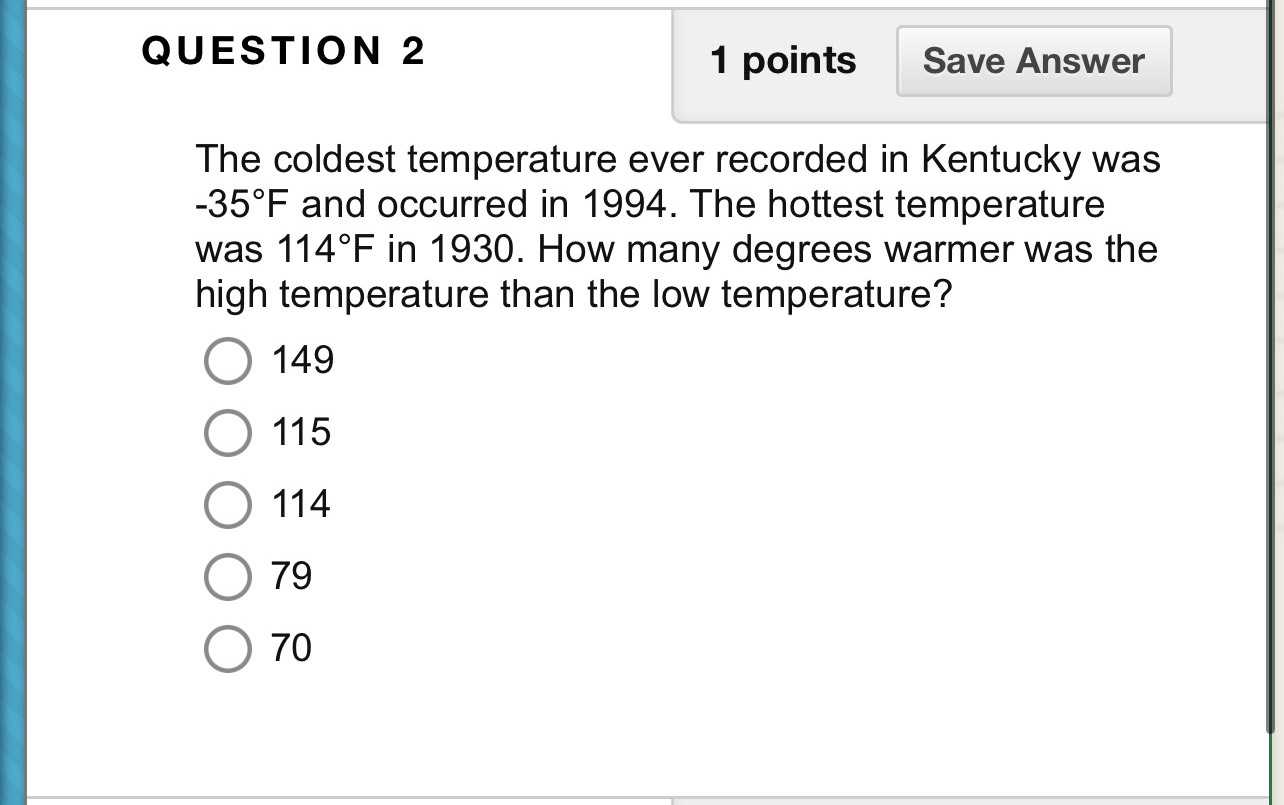Pick 79 as the temperature difference
This screenshot has height=805, width=1284.
[228, 576]
